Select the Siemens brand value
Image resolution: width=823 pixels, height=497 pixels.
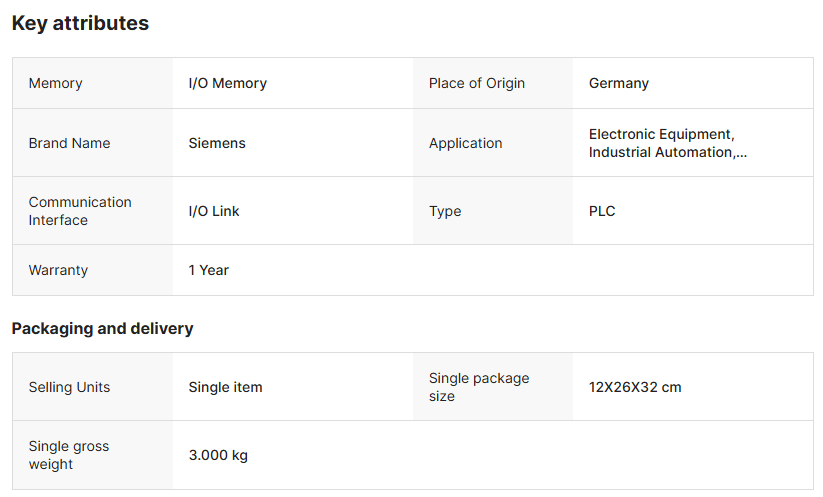(x=216, y=143)
